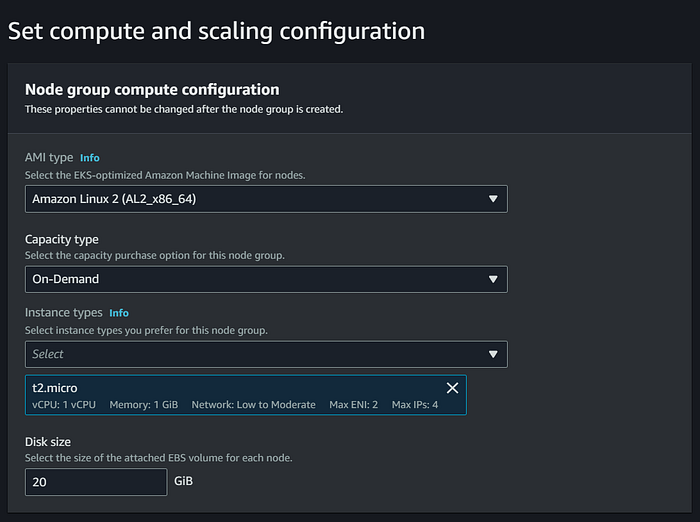Select the t2.micro instance type token
The image size is (700, 522).
click(56, 387)
